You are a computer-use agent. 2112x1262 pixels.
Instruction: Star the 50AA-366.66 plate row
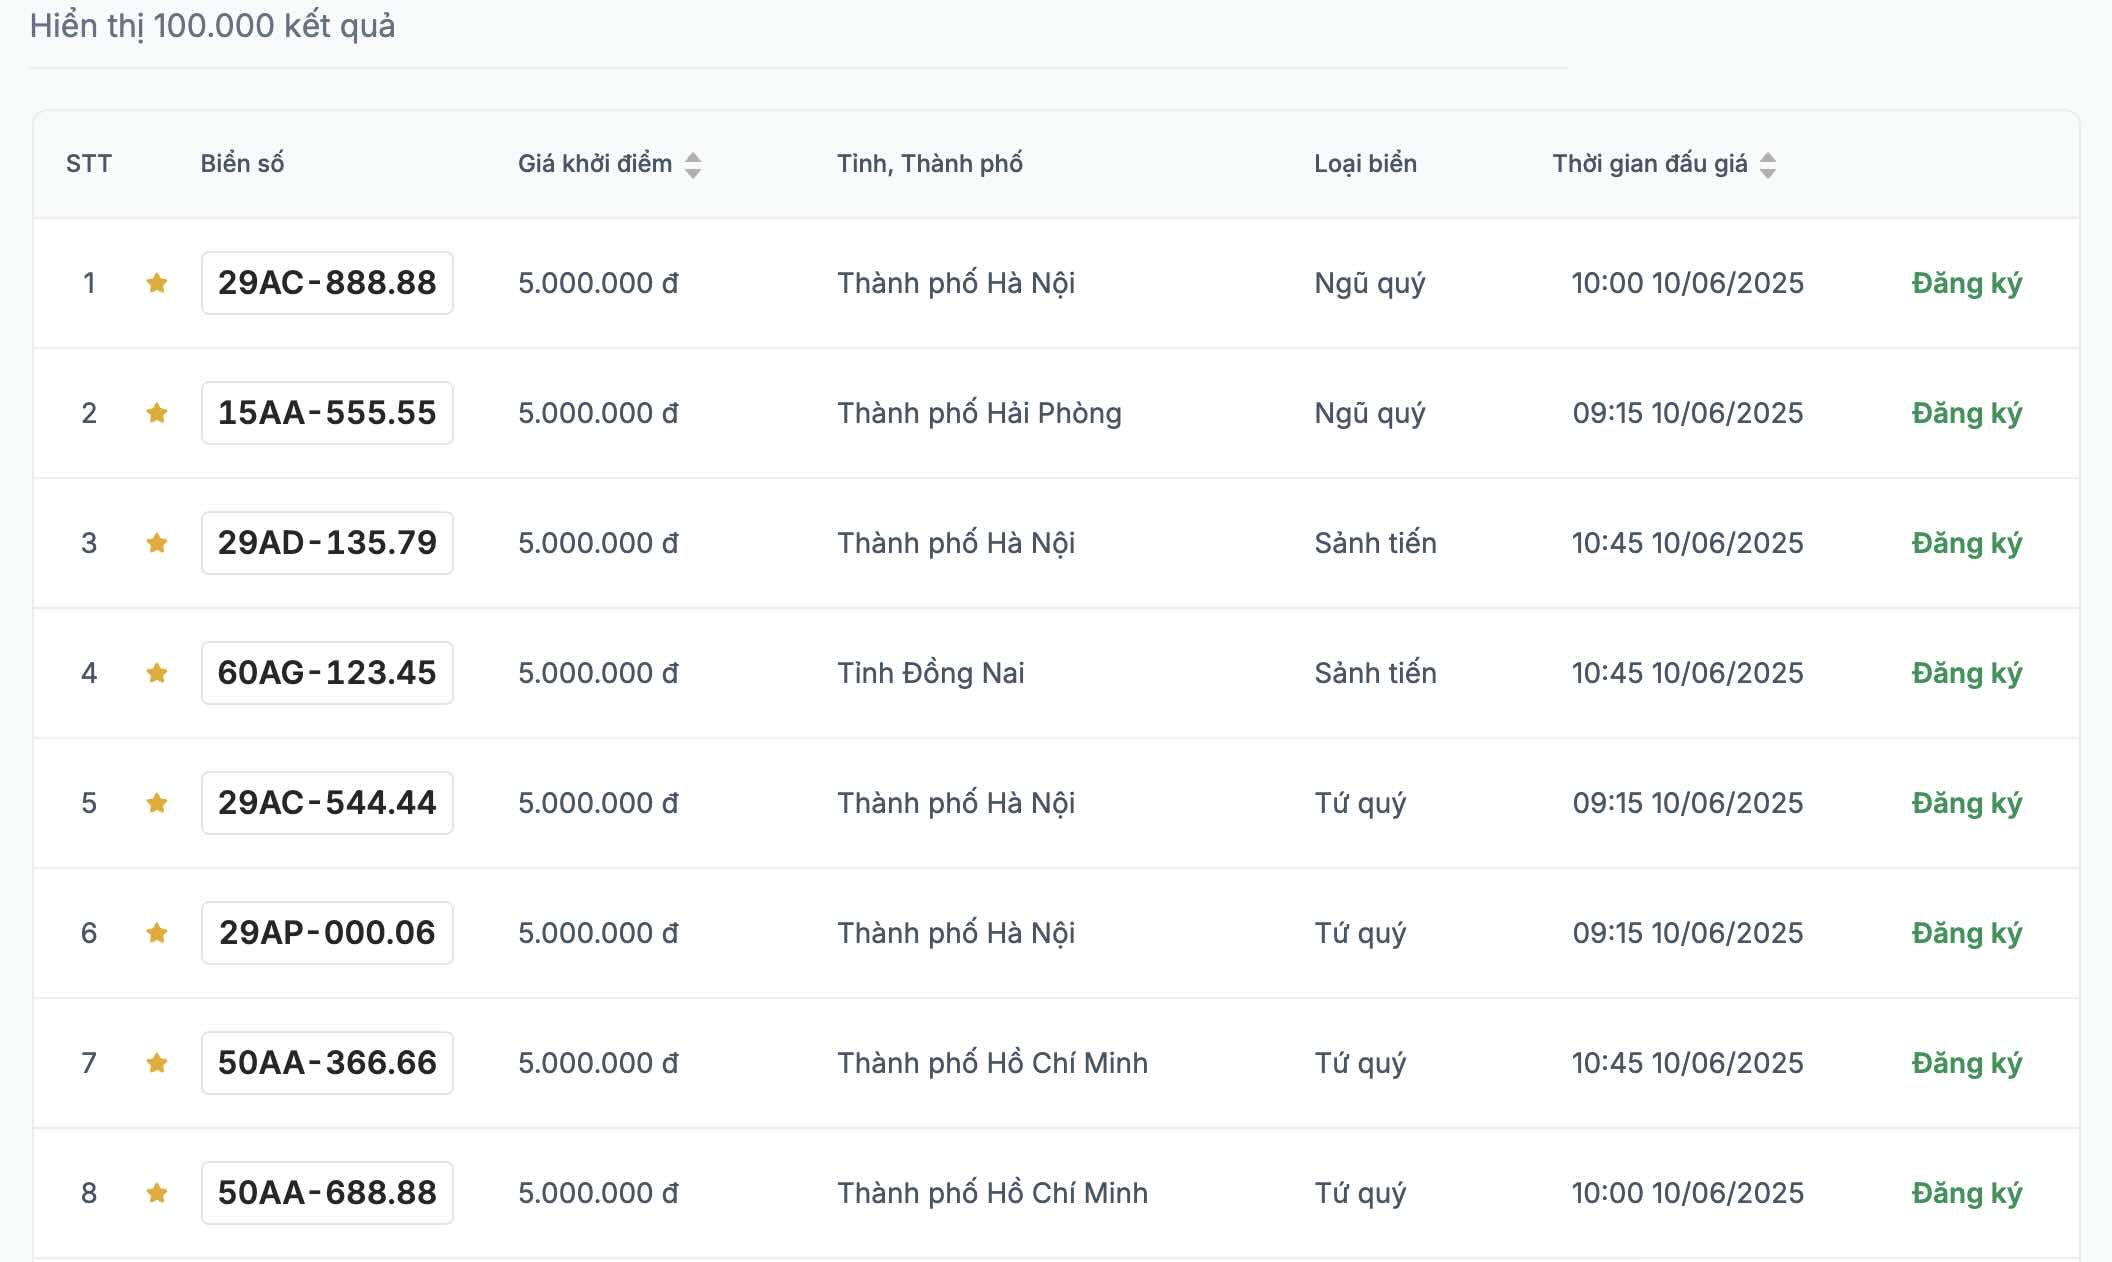[157, 1063]
